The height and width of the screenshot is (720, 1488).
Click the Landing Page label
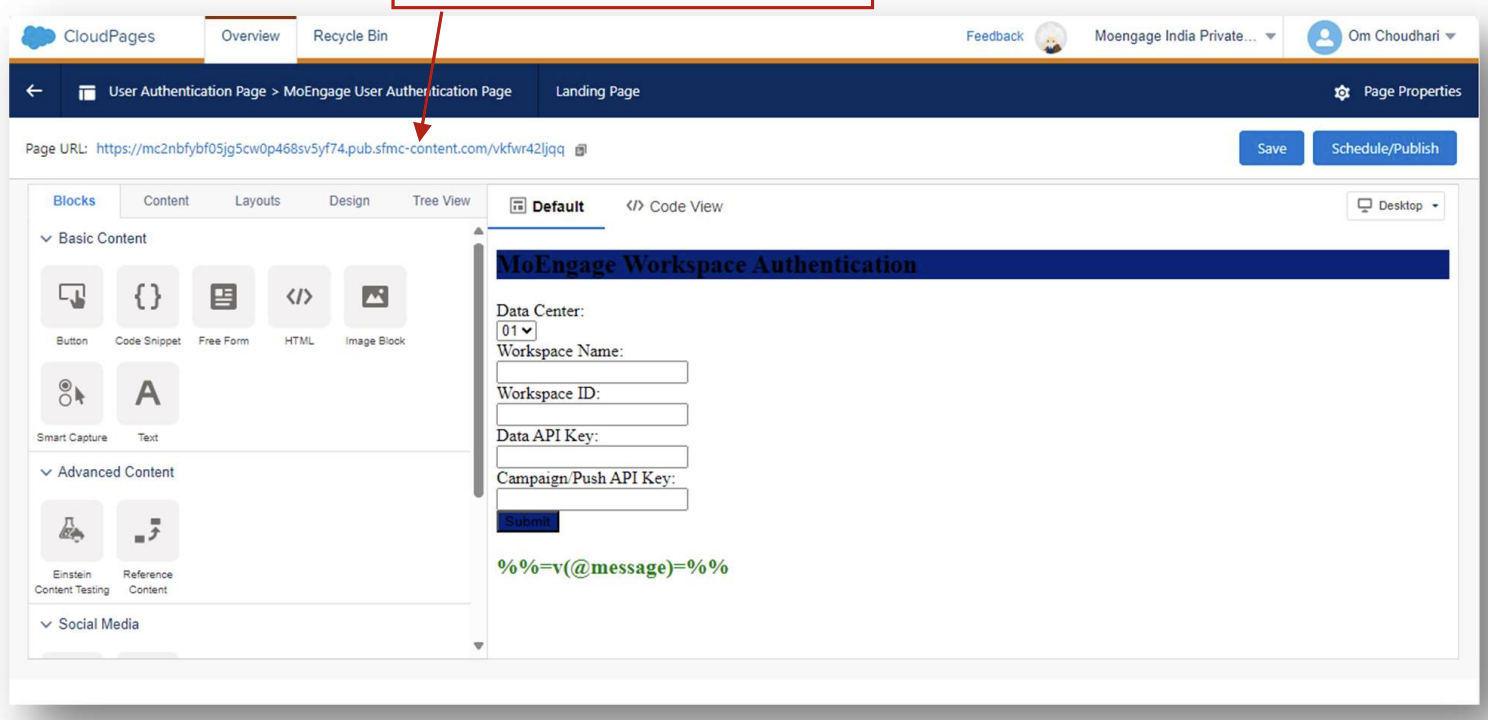597,91
